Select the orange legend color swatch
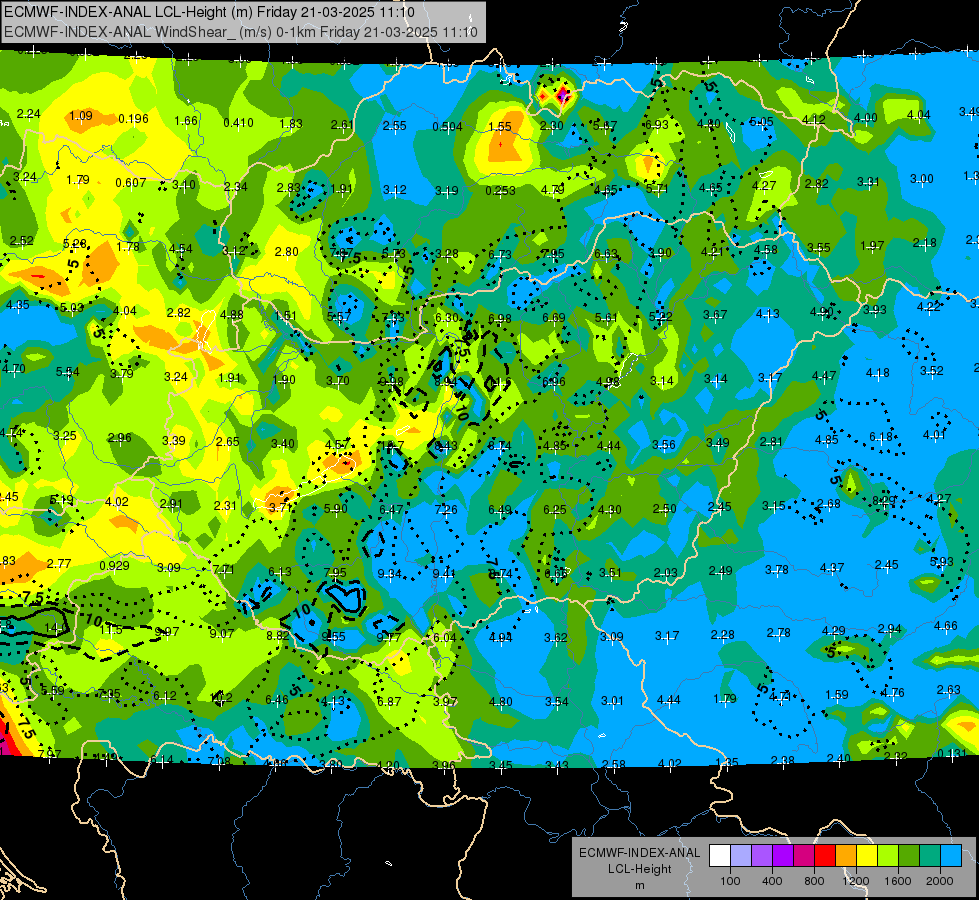Viewport: 979px width, 900px height. 846,856
